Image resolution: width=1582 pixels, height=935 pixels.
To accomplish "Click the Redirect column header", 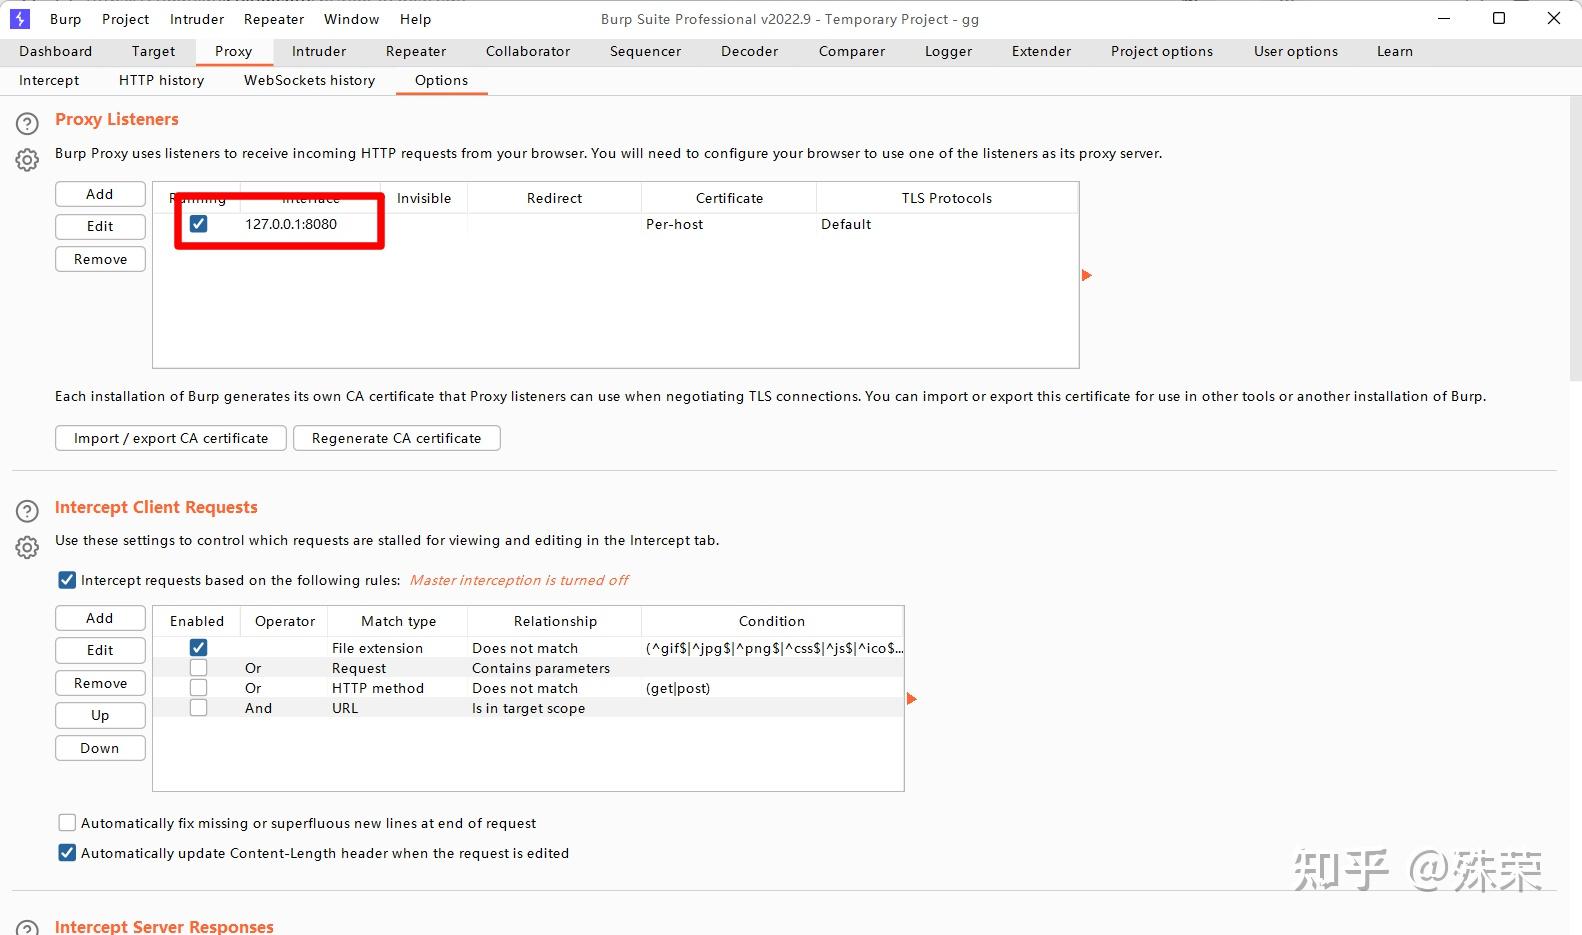I will click(x=554, y=198).
